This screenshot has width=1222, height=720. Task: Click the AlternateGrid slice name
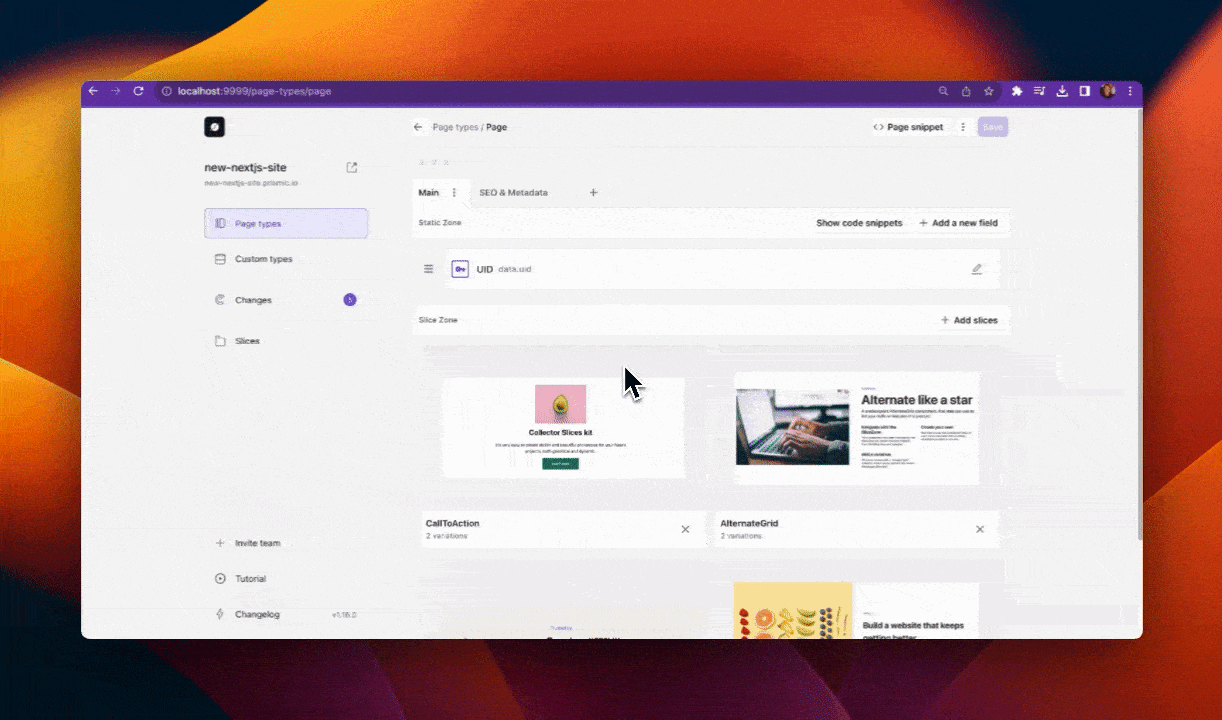749,523
